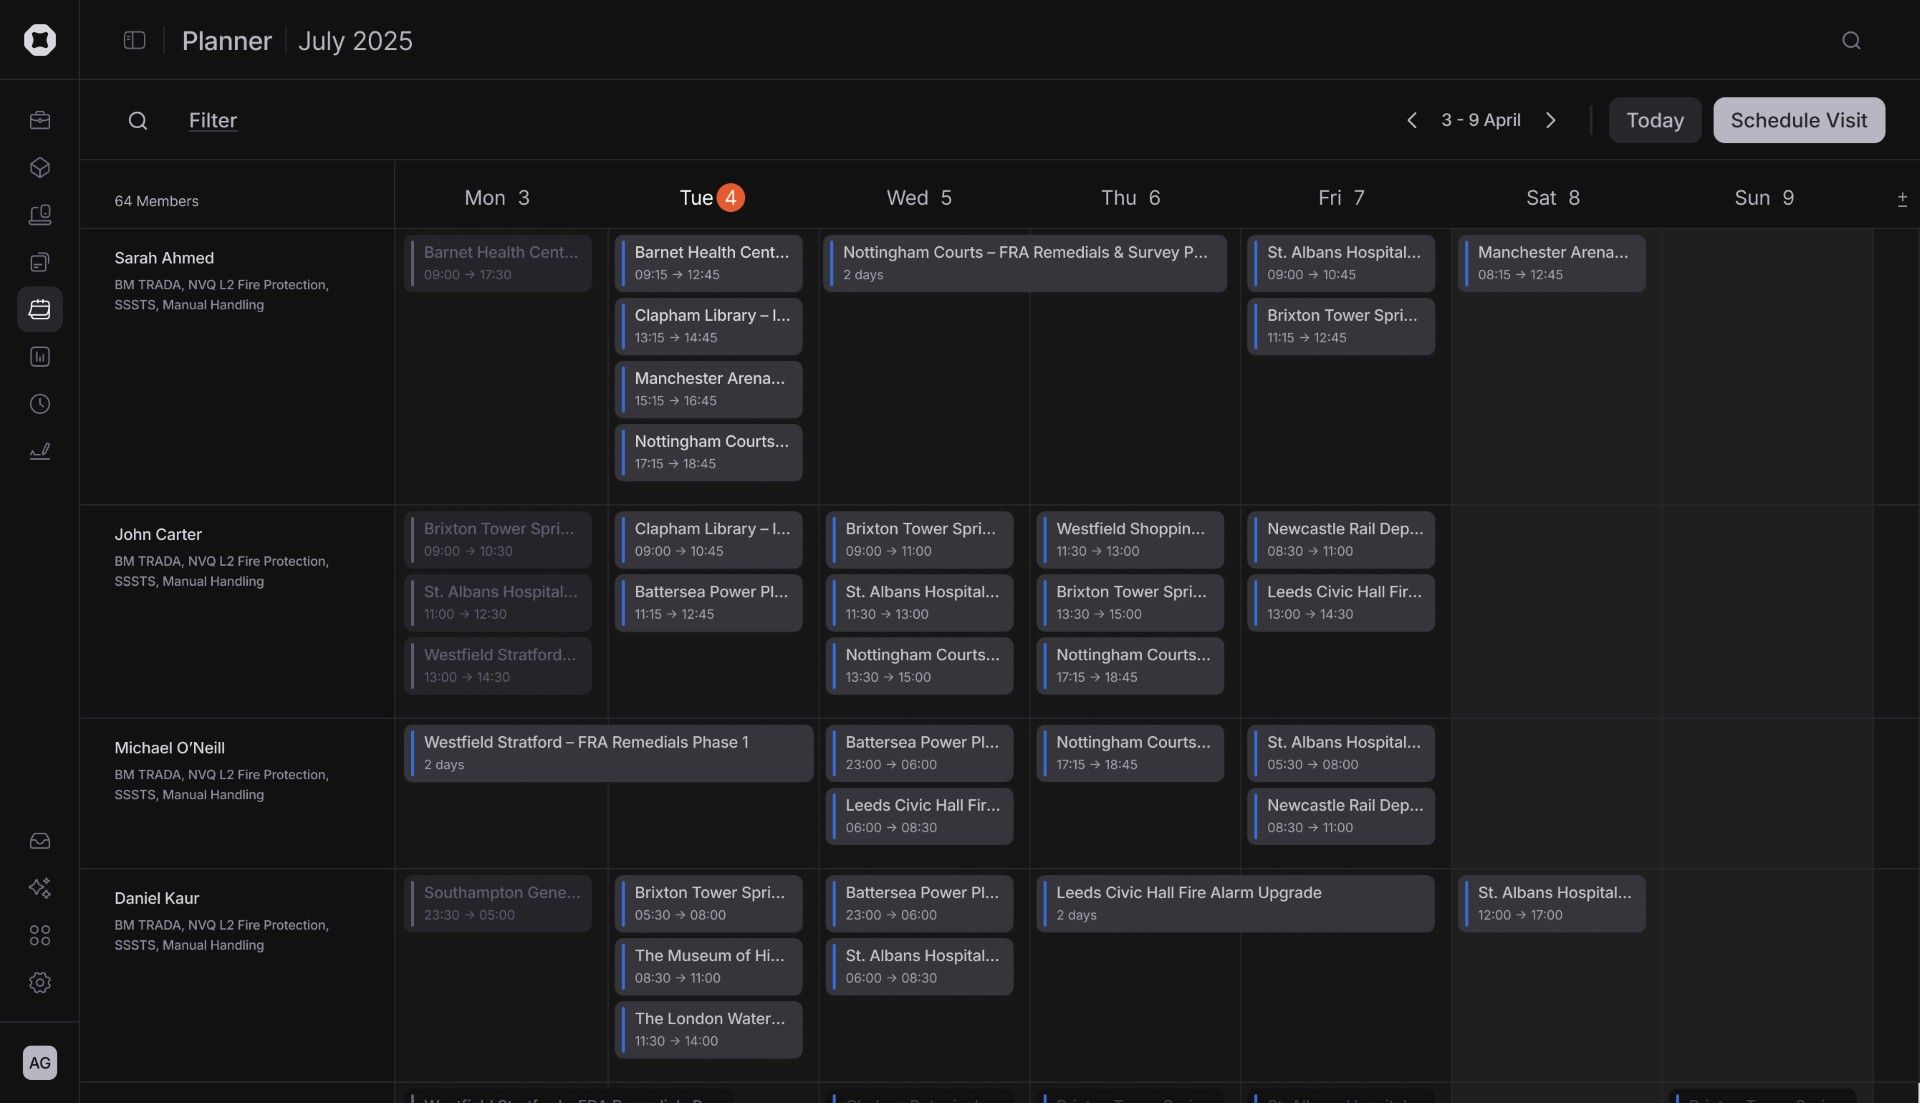This screenshot has width=1920, height=1103.
Task: Click the AG user avatar
Action: point(40,1063)
